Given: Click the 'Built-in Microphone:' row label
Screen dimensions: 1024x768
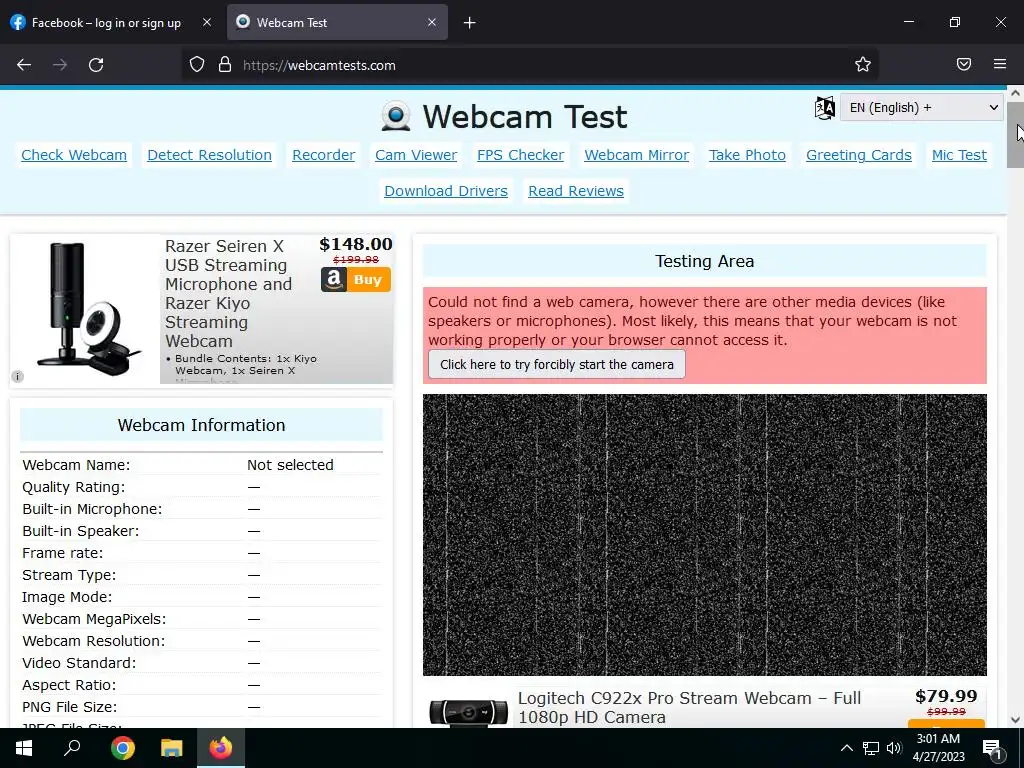Looking at the screenshot, I should [x=92, y=509].
